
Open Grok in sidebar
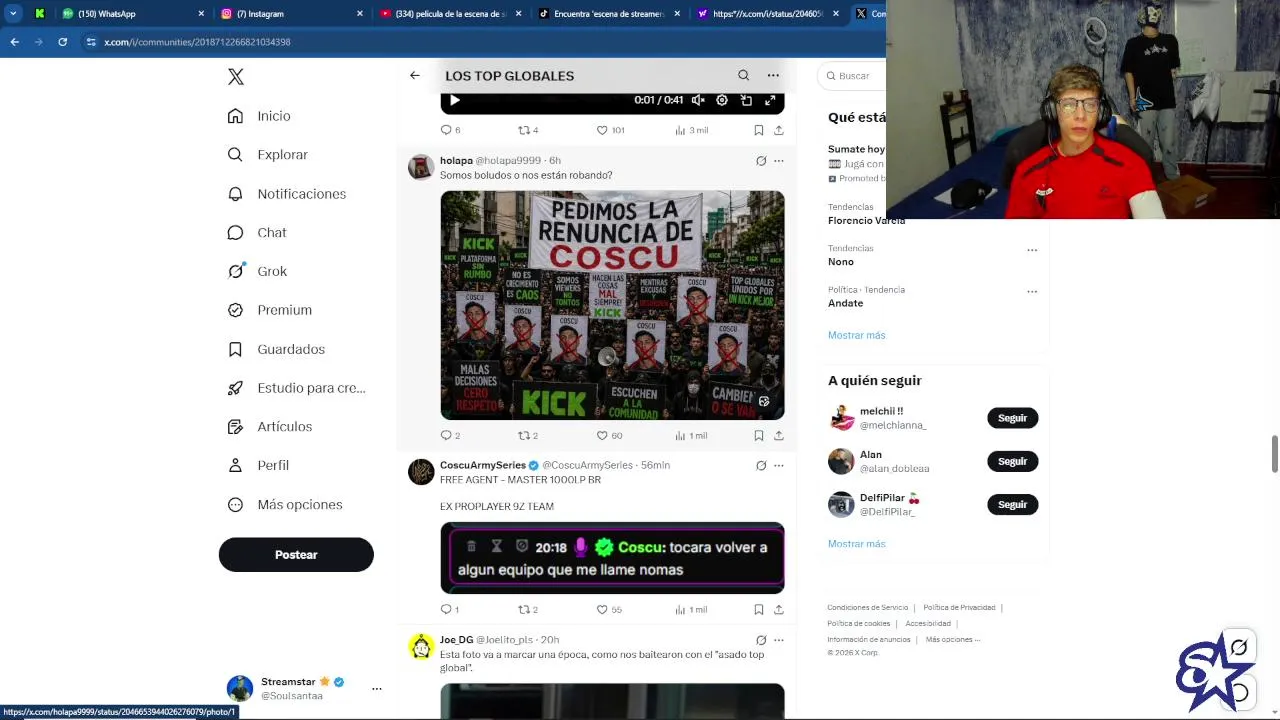pos(257,271)
